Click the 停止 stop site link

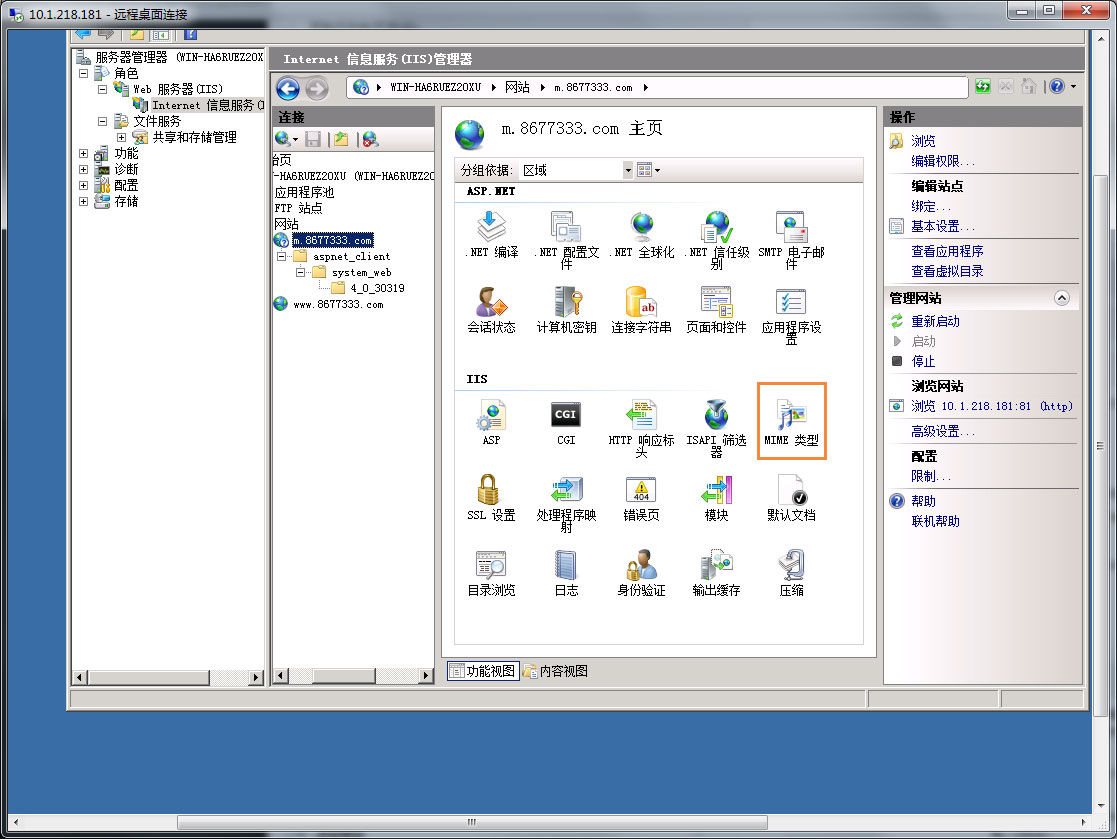(x=923, y=361)
